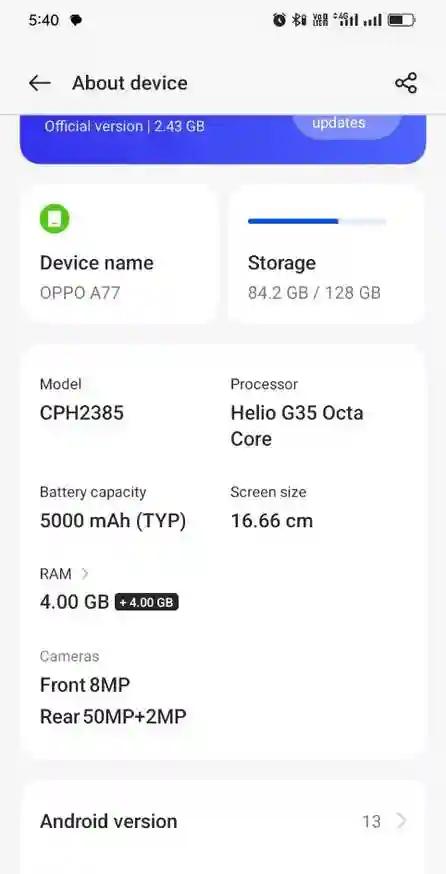Open the Android version row

223,821
